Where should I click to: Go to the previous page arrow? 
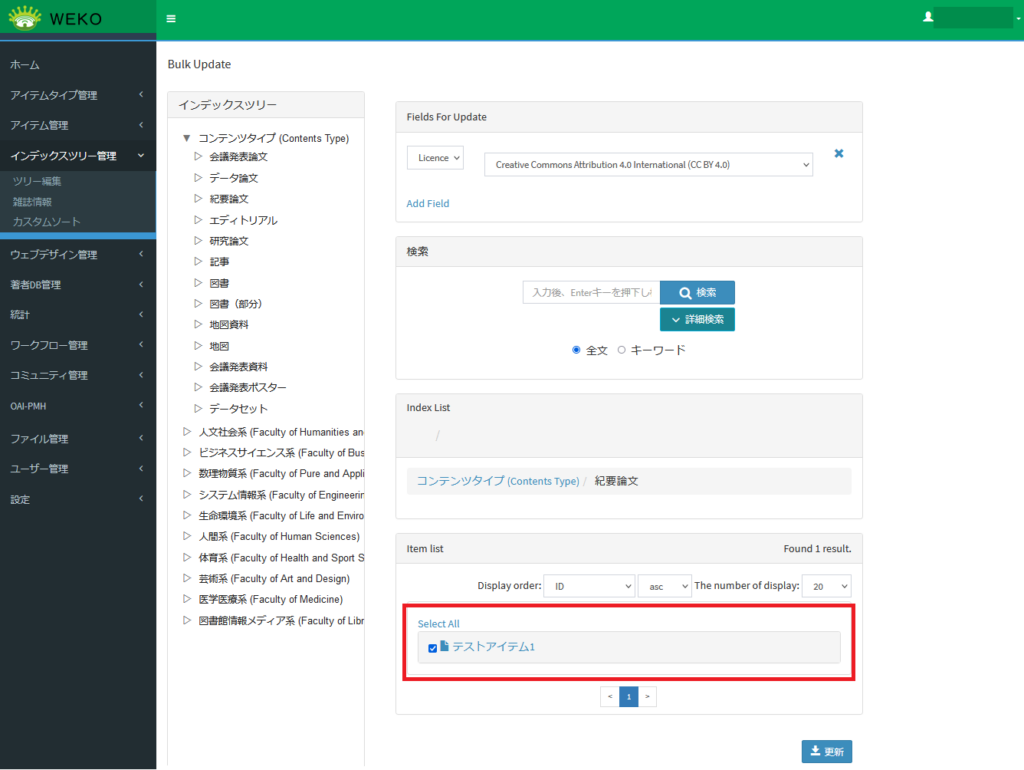610,696
